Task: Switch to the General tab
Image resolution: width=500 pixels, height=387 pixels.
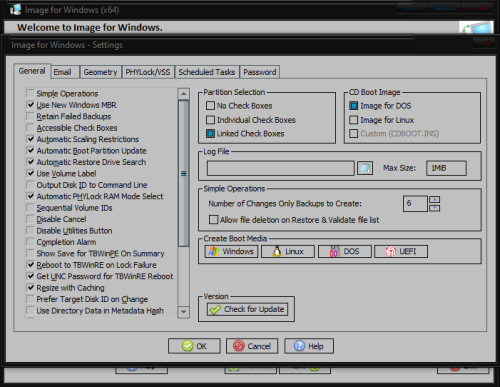Action: pos(32,71)
